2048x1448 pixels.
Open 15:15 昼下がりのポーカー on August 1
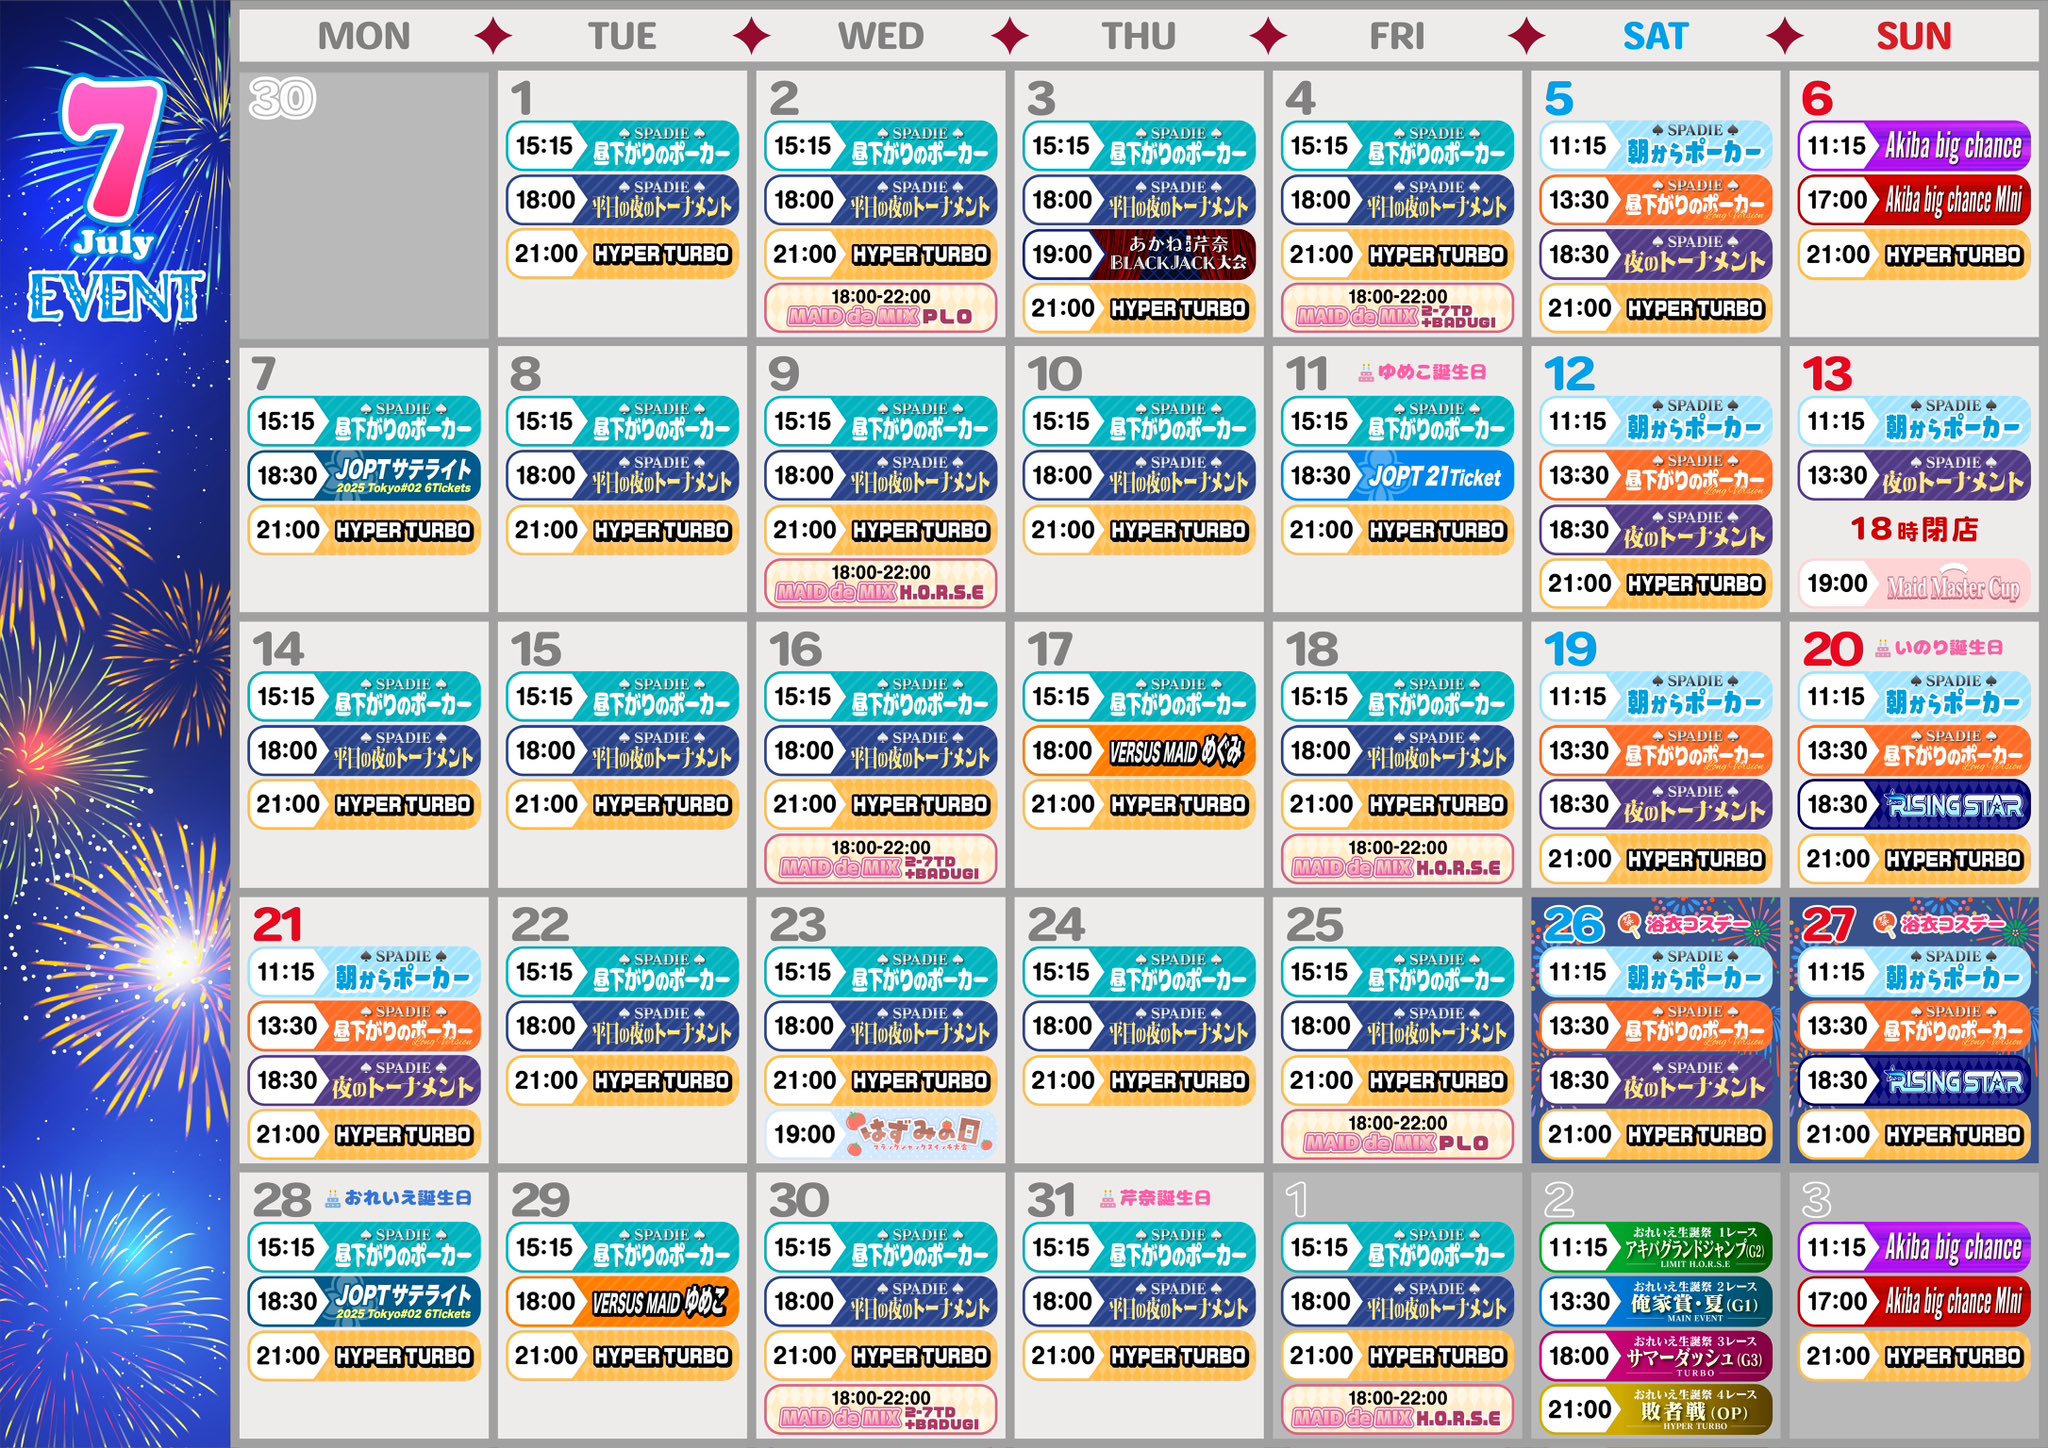click(x=1397, y=1248)
